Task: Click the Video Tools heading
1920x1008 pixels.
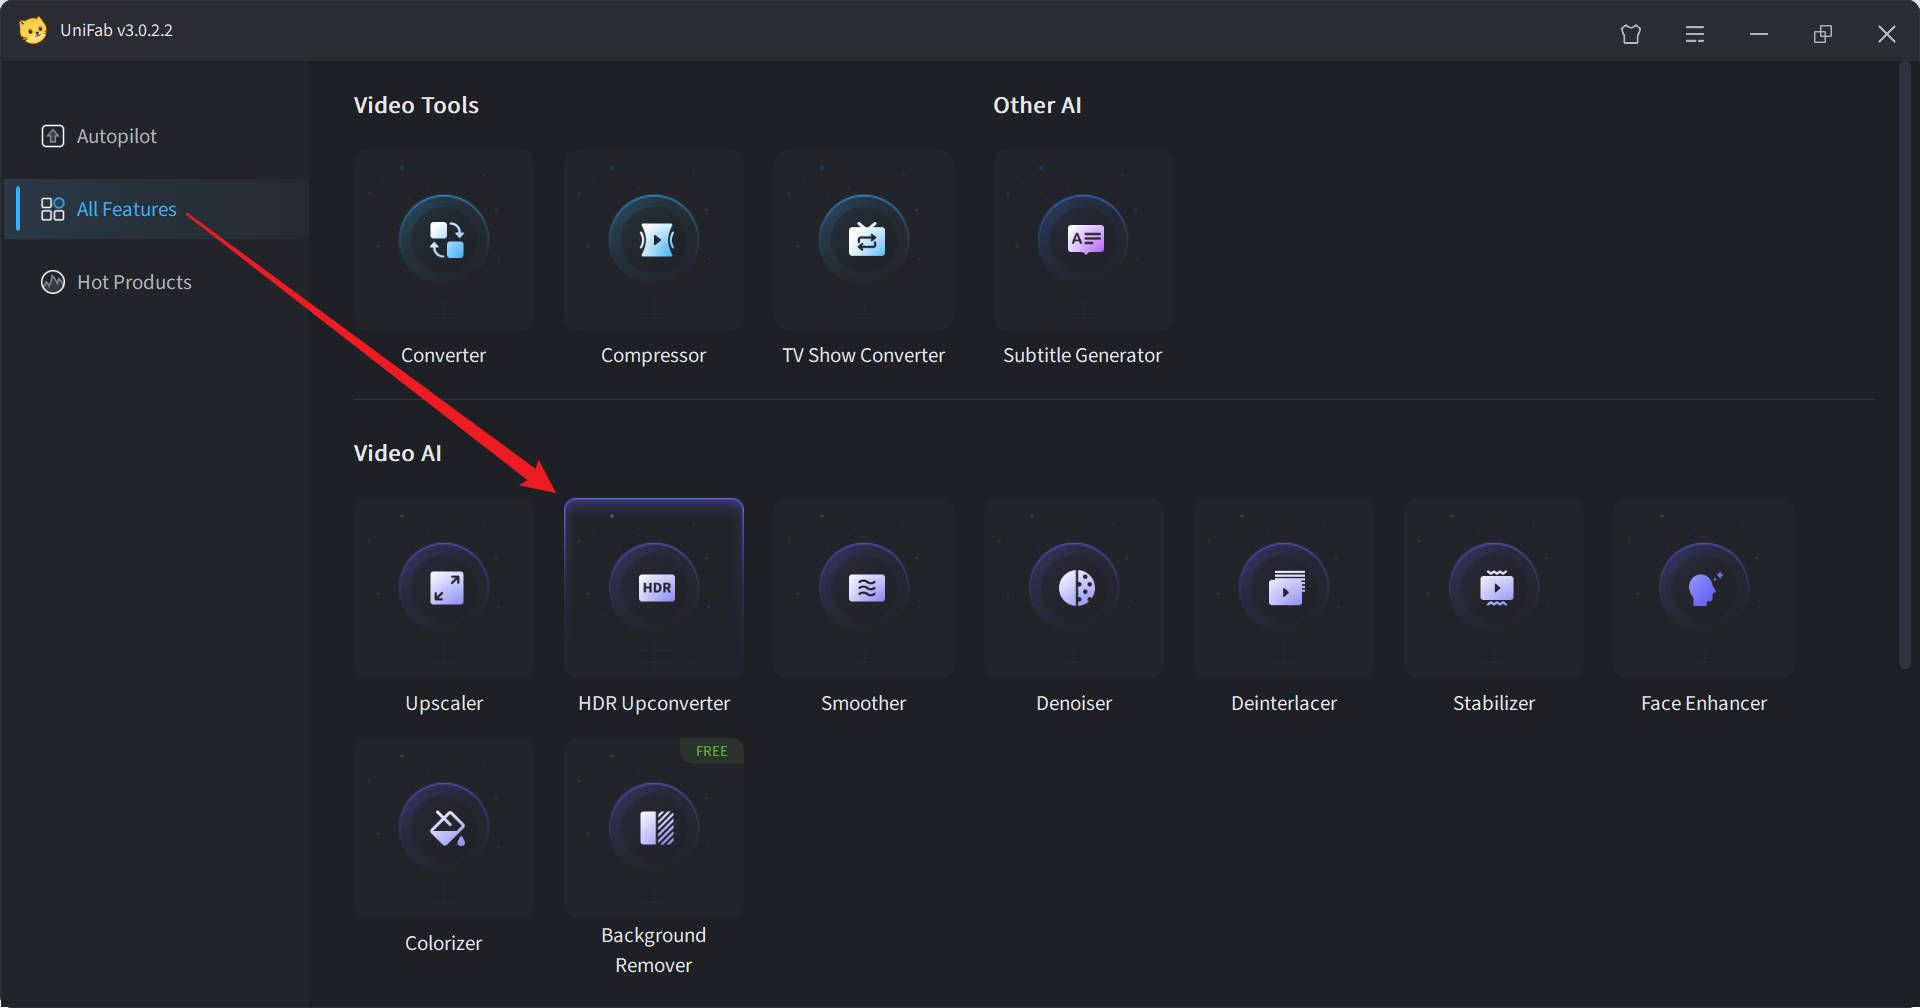Action: (416, 105)
